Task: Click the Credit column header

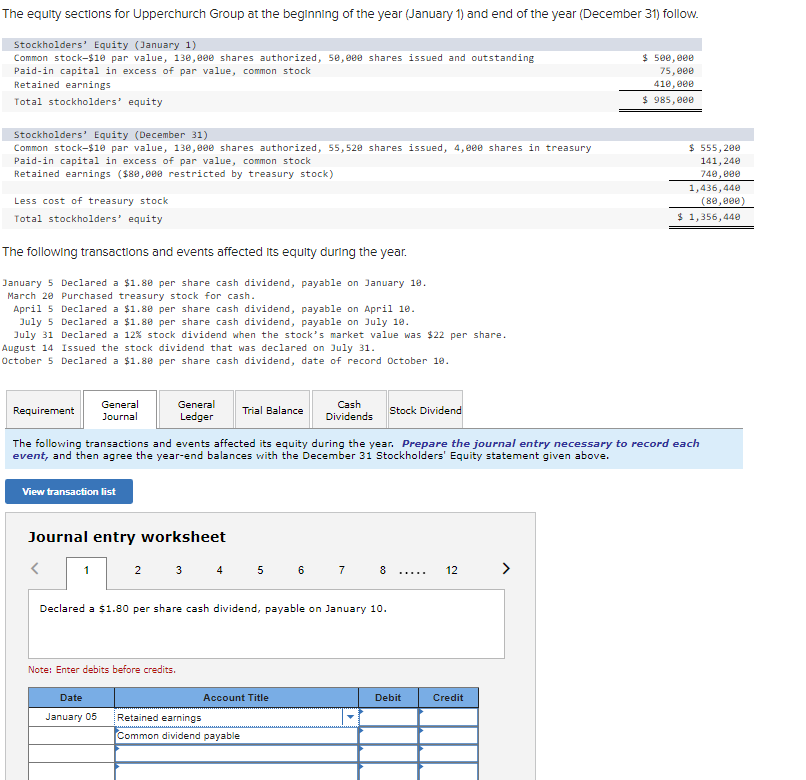Action: coord(448,698)
